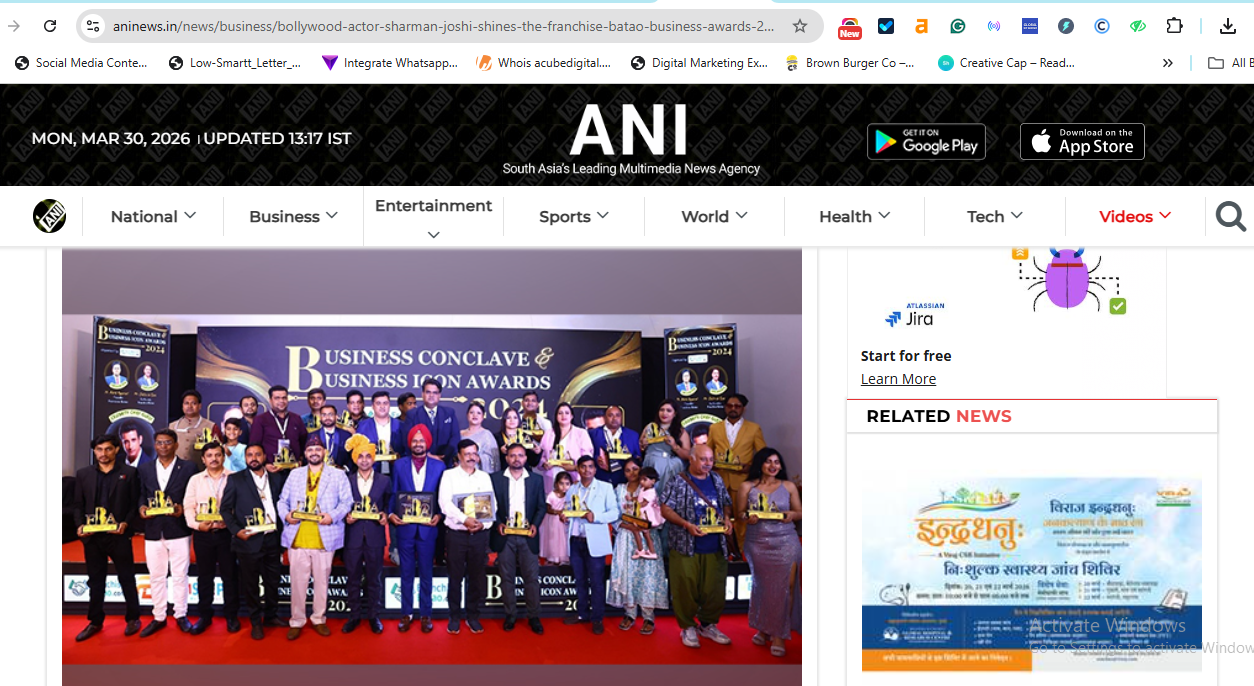Viewport: 1254px width, 686px height.
Task: Expand the Business dropdown menu
Action: [292, 216]
